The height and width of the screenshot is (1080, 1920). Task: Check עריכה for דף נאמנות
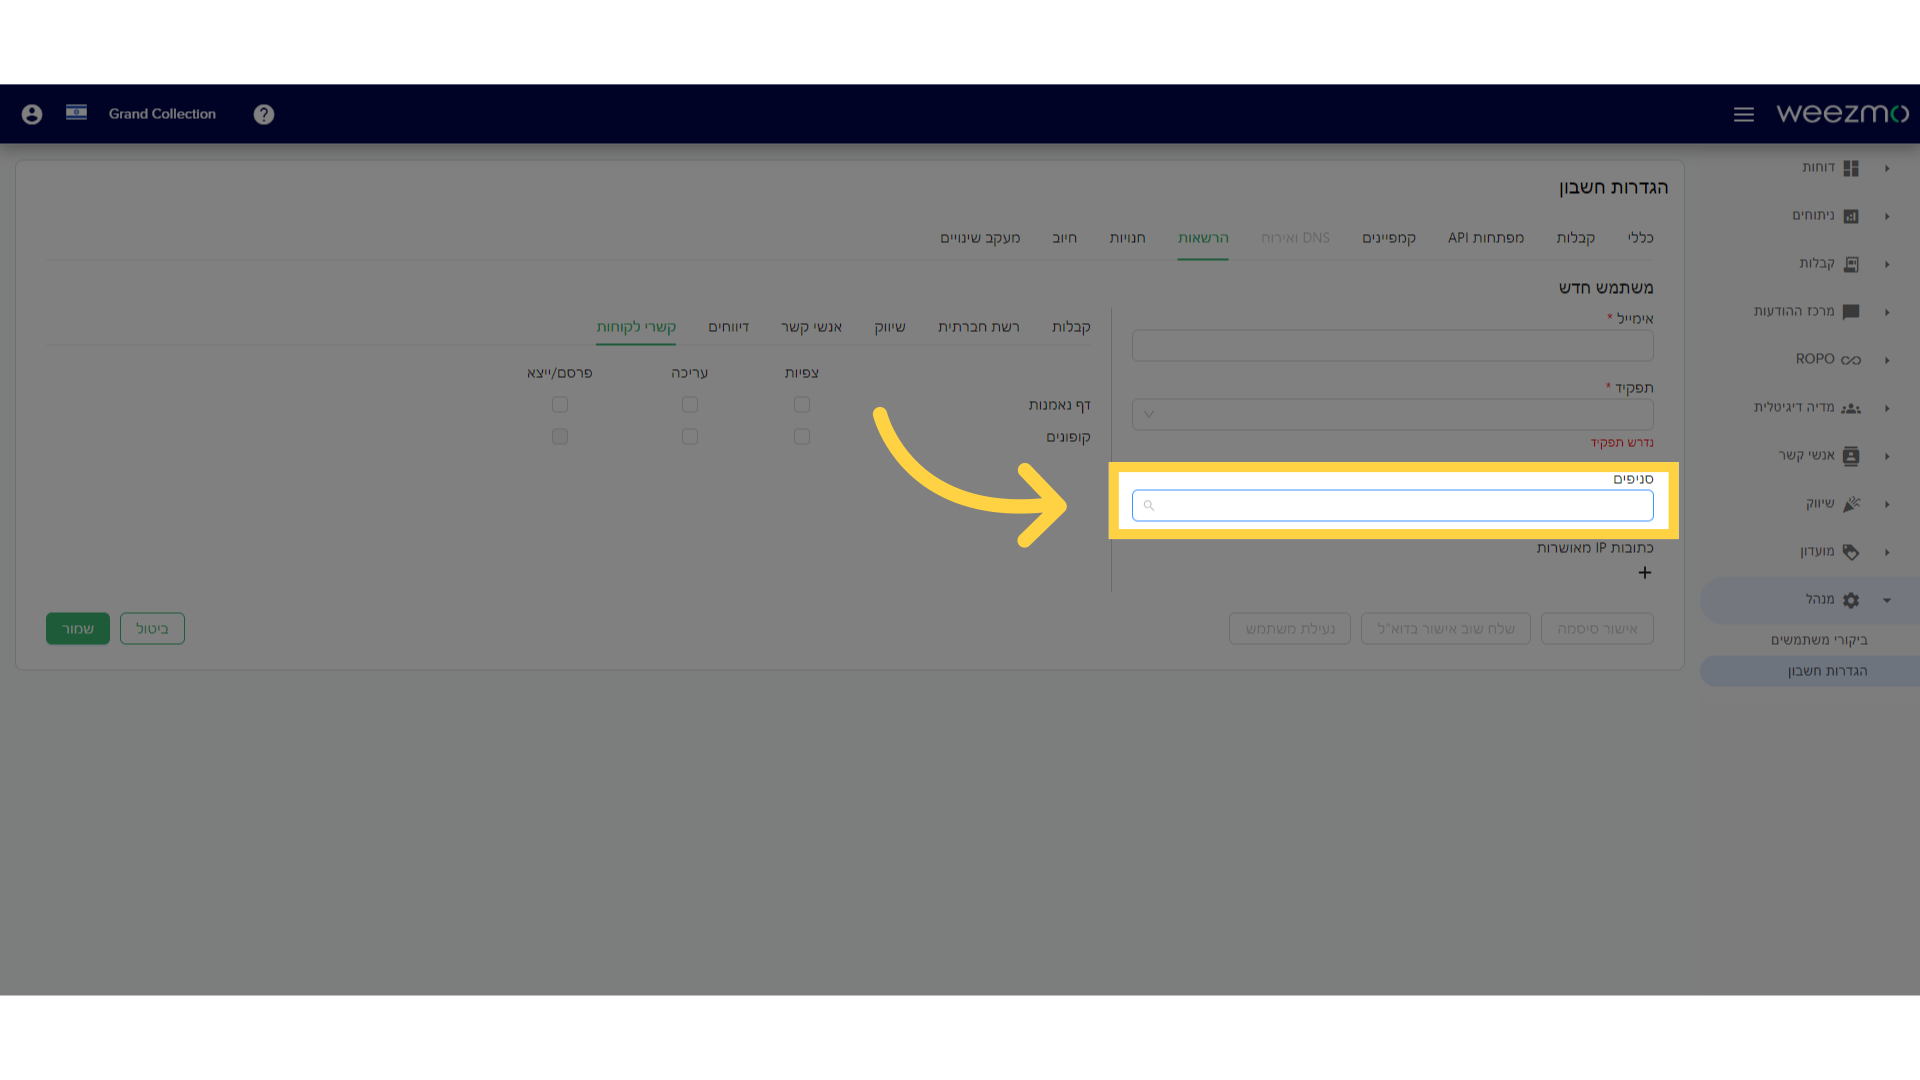(690, 405)
